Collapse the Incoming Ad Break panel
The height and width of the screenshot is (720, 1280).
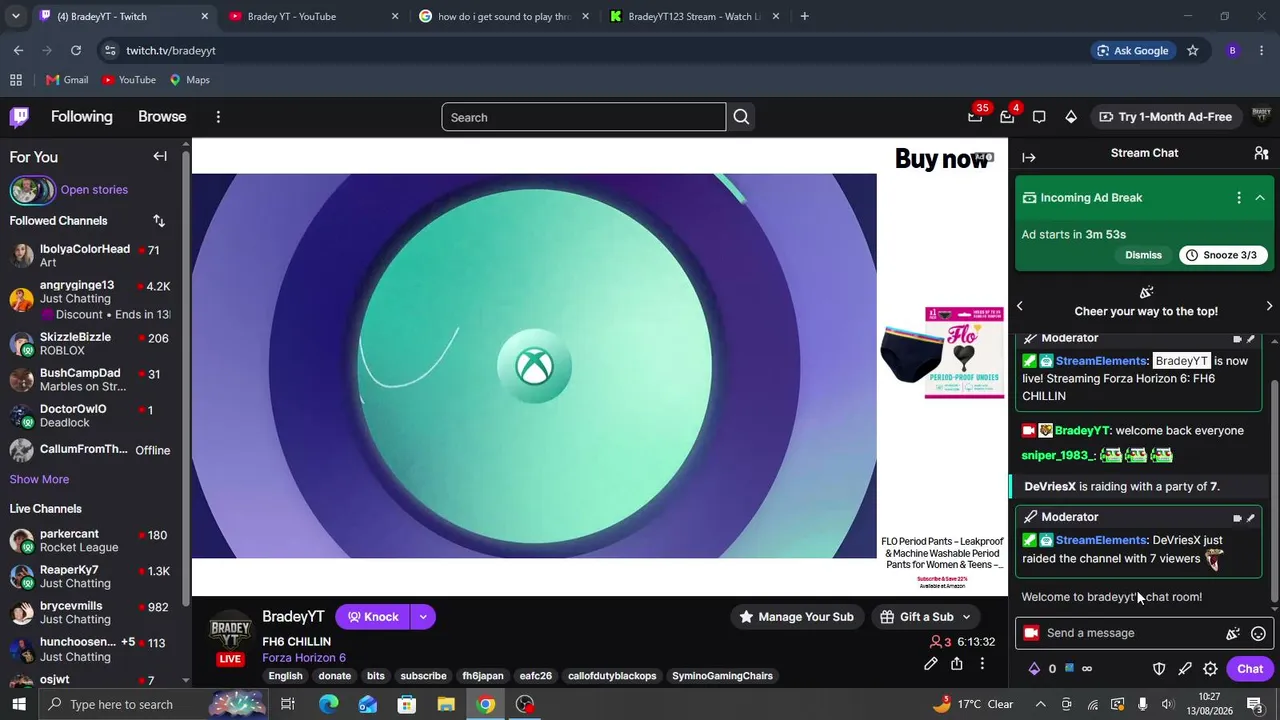[1260, 198]
